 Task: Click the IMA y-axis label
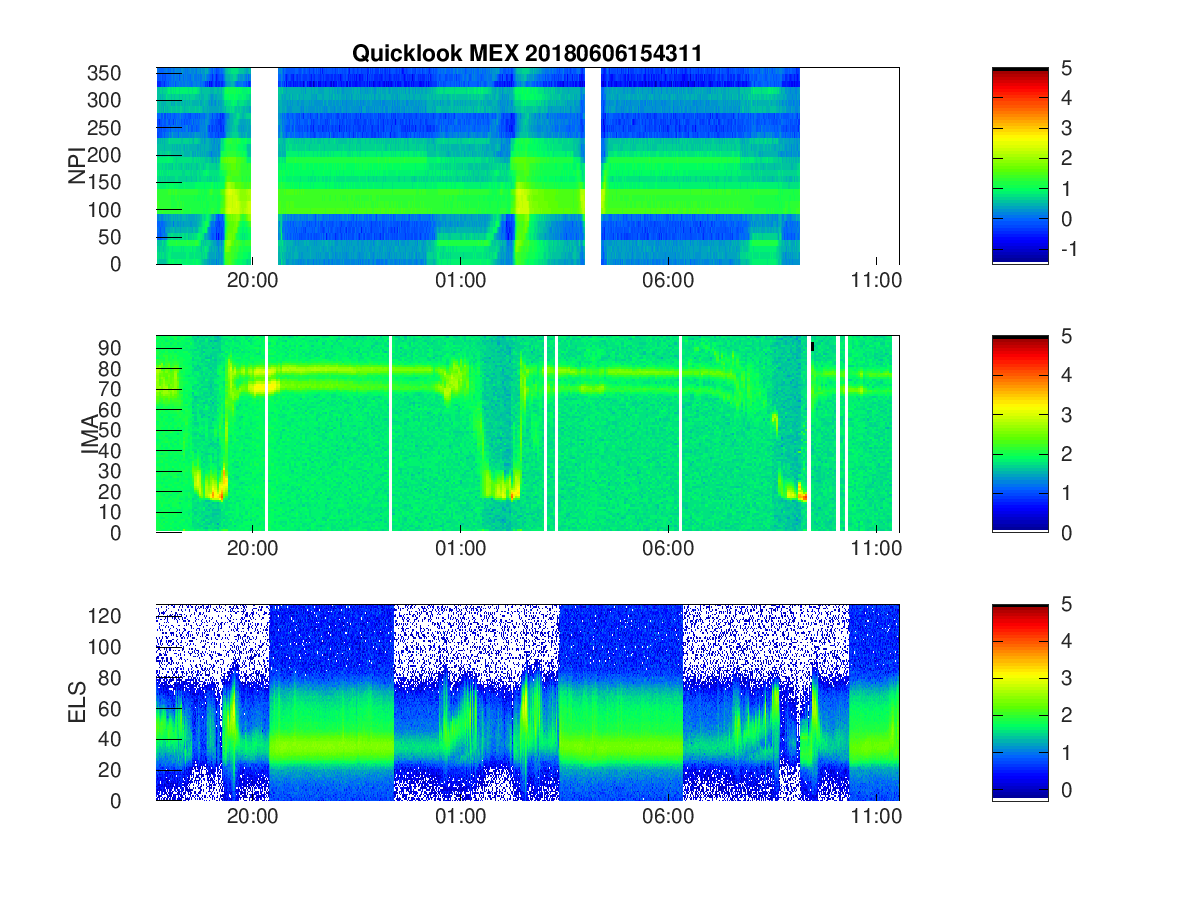click(x=88, y=435)
